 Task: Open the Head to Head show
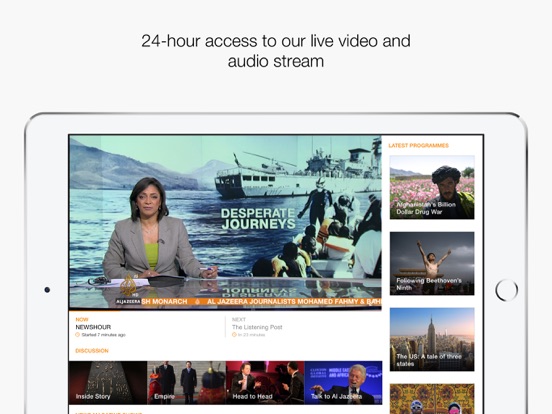pos(265,382)
